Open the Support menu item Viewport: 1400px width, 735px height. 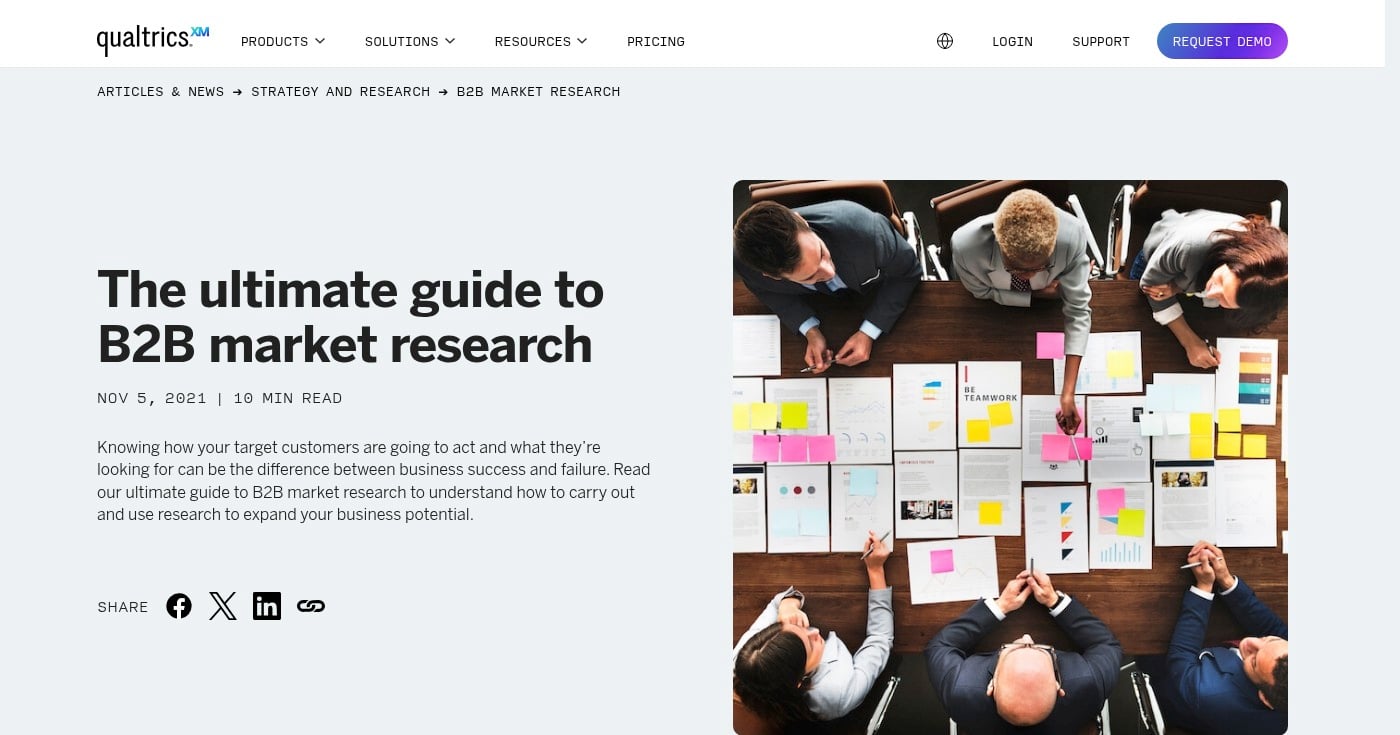coord(1101,41)
